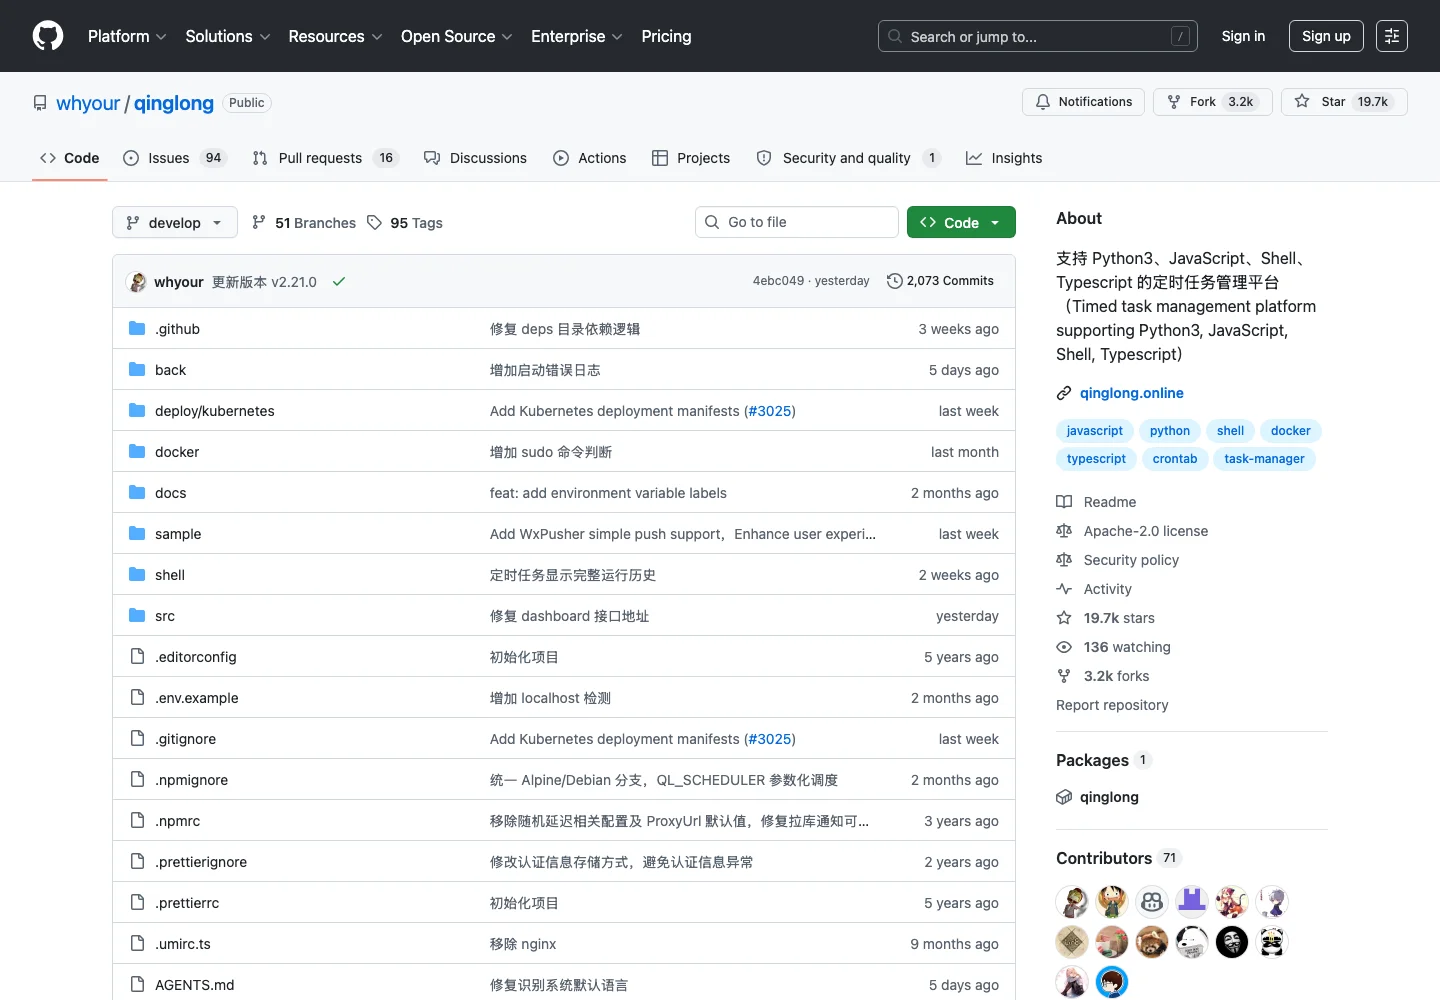
Task: Click the link icon beside qinglong.online
Action: click(1064, 393)
